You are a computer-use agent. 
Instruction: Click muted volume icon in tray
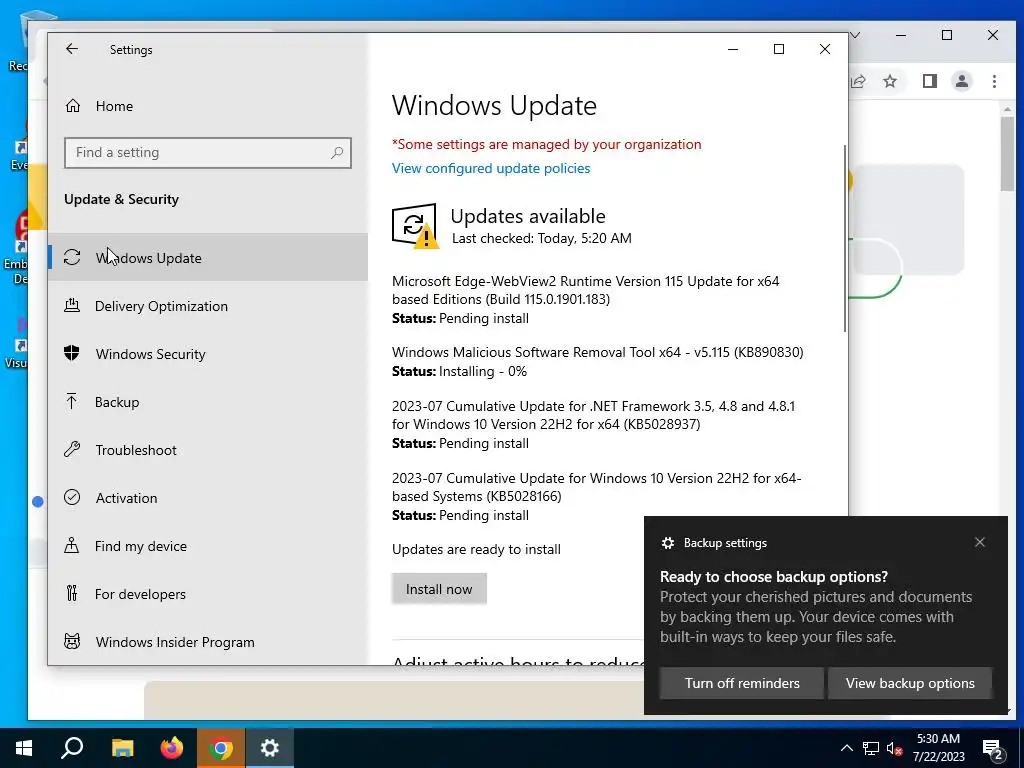pos(895,748)
